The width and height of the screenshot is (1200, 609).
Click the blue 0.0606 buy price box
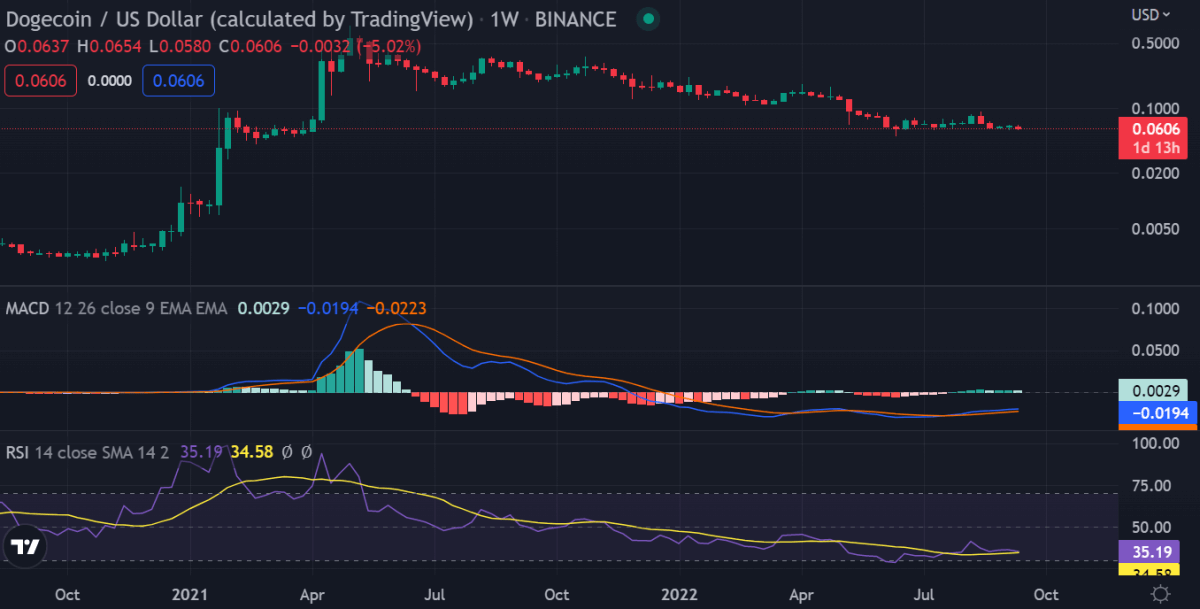tap(179, 81)
